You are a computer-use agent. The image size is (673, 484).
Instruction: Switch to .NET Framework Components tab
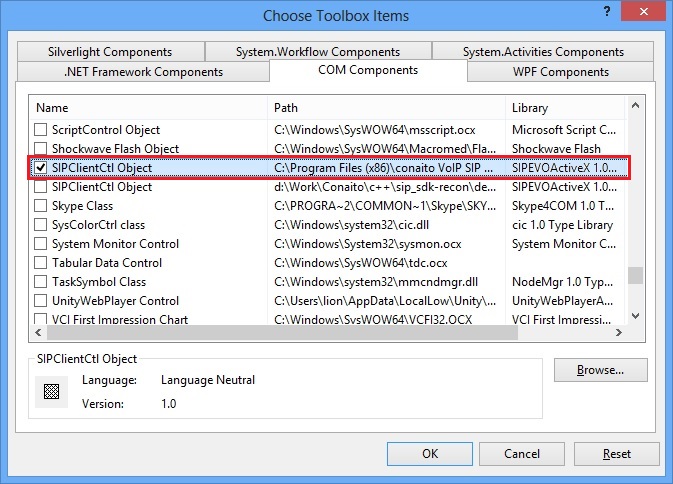(x=143, y=72)
